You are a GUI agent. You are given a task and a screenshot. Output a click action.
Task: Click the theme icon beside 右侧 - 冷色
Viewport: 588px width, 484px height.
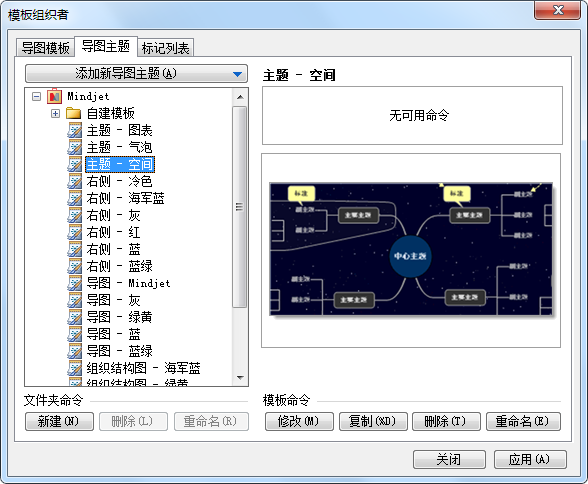(x=75, y=181)
